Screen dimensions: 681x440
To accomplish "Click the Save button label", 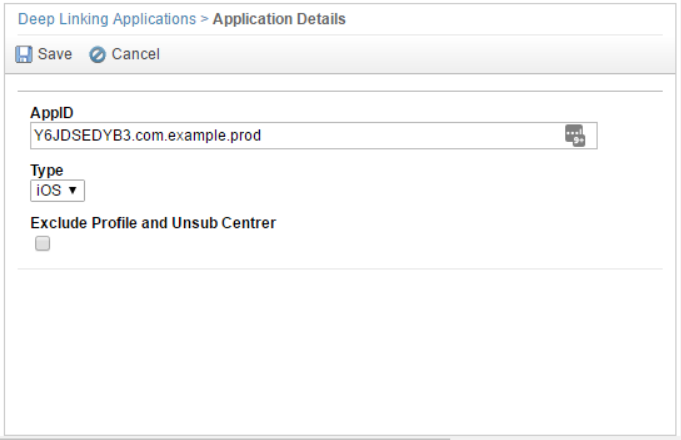I will (x=55, y=54).
